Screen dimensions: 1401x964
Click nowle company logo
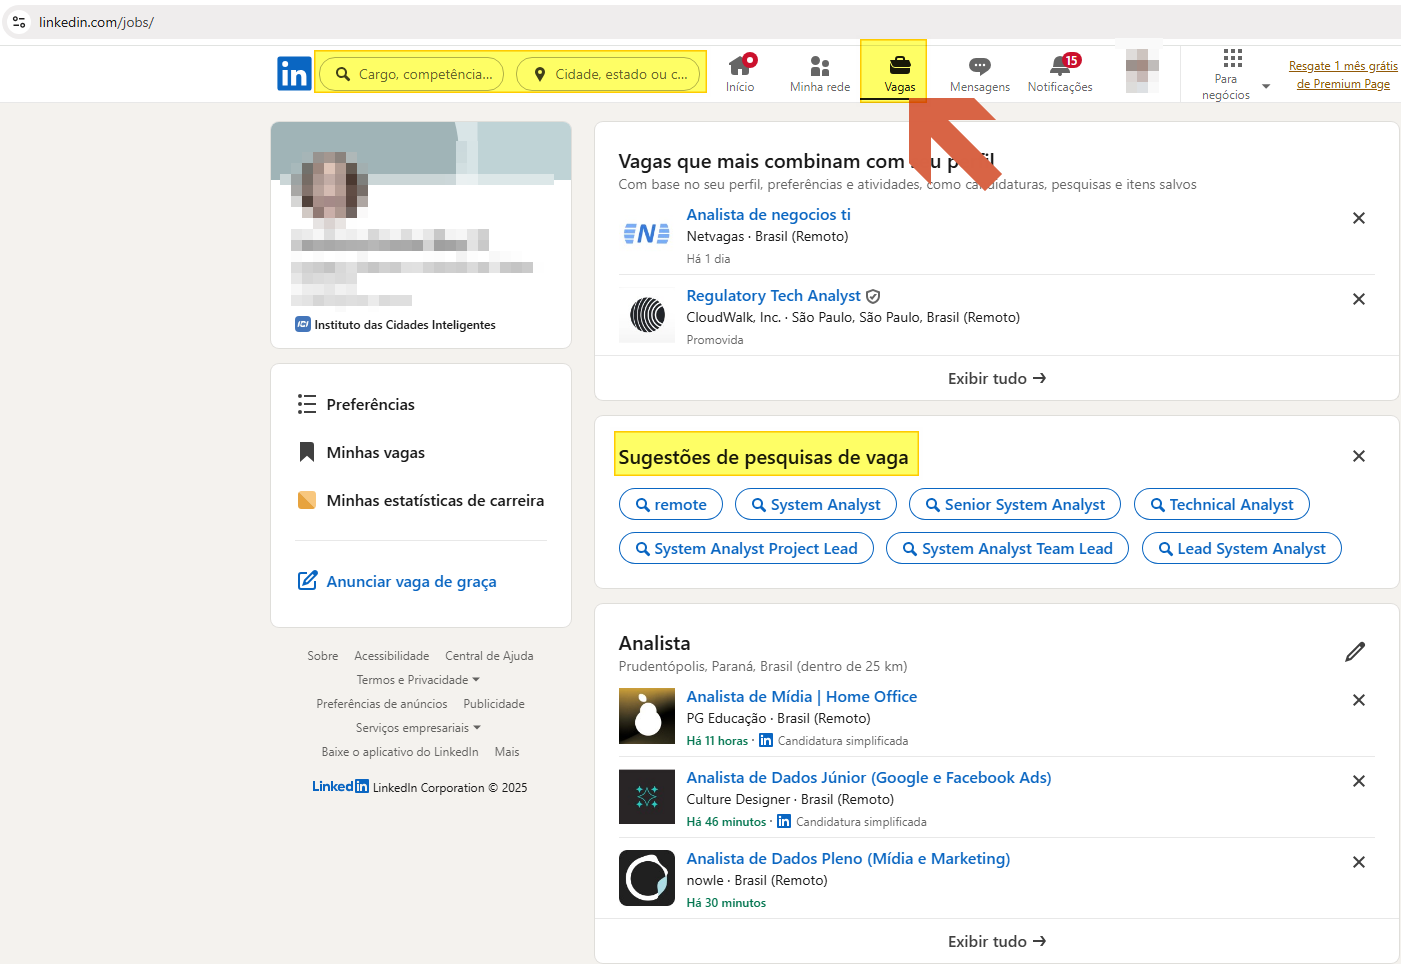coord(647,878)
